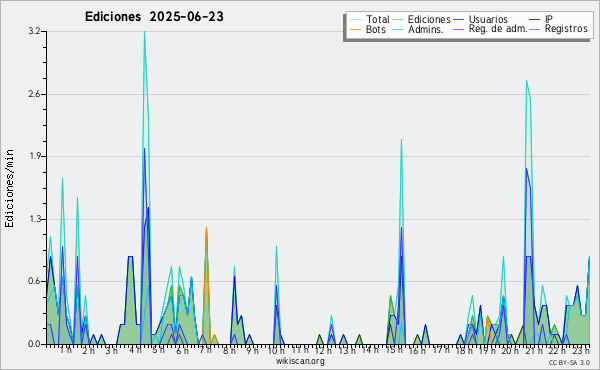Click the '1 h' x-axis label
Screen dimensions: 600x370
coord(65,350)
